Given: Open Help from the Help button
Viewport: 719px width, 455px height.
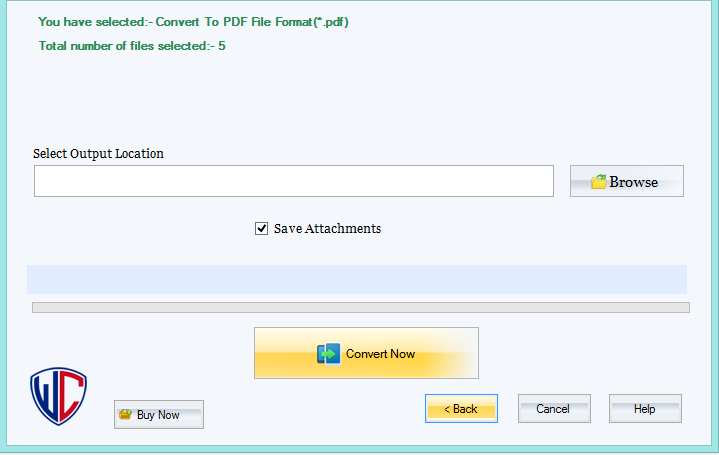Looking at the screenshot, I should tap(645, 409).
